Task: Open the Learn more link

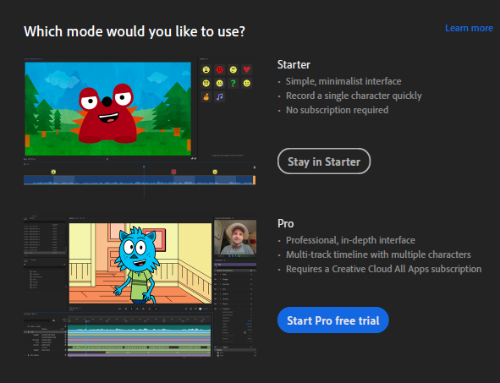Action: pyautogui.click(x=469, y=28)
